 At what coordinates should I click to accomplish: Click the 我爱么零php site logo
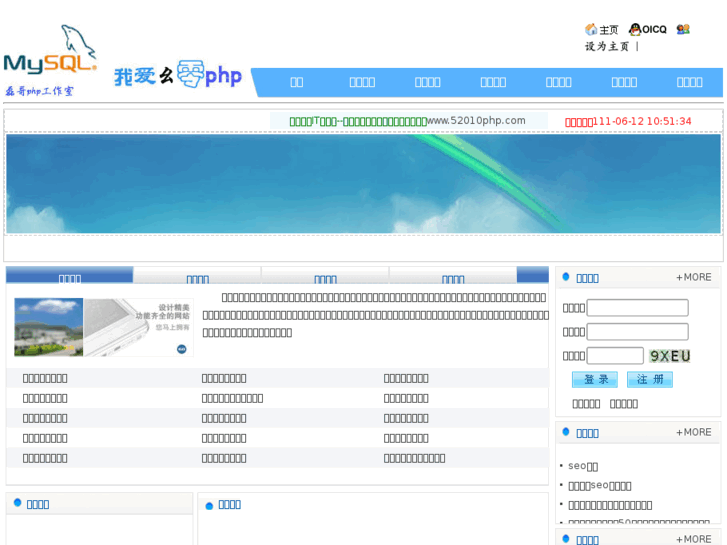coord(178,74)
